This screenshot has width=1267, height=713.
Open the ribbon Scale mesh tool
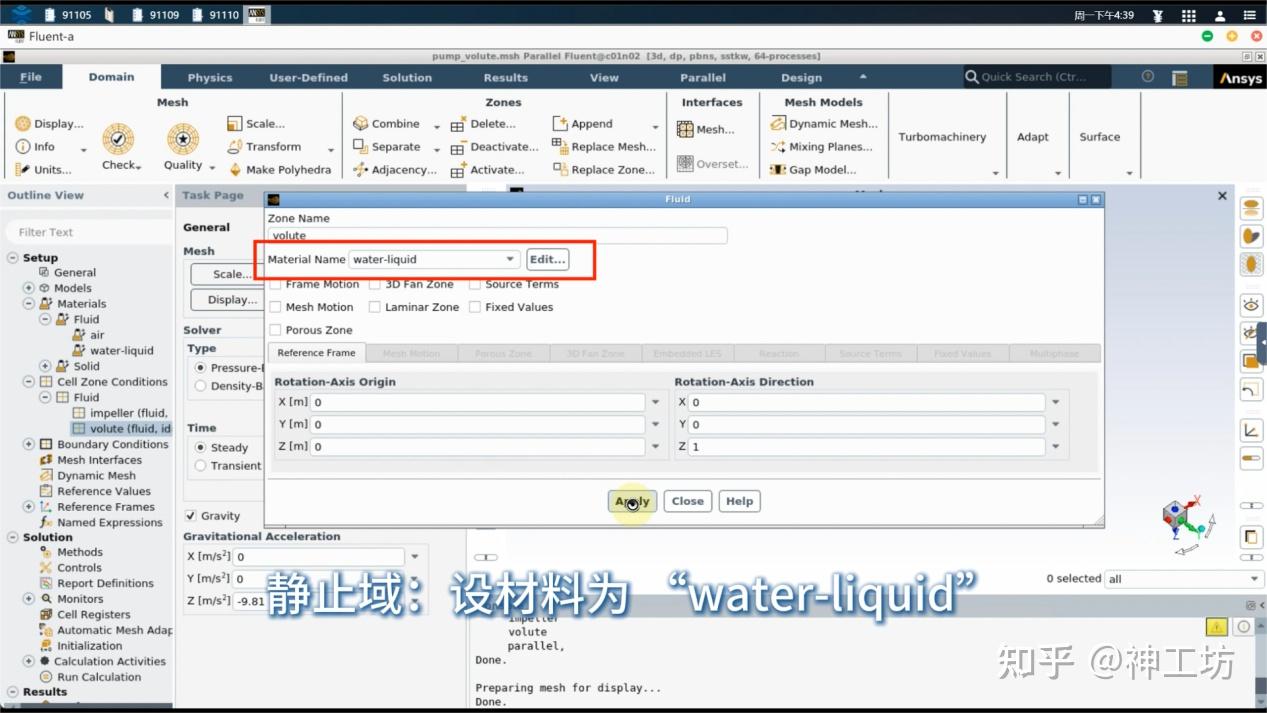pyautogui.click(x=256, y=124)
